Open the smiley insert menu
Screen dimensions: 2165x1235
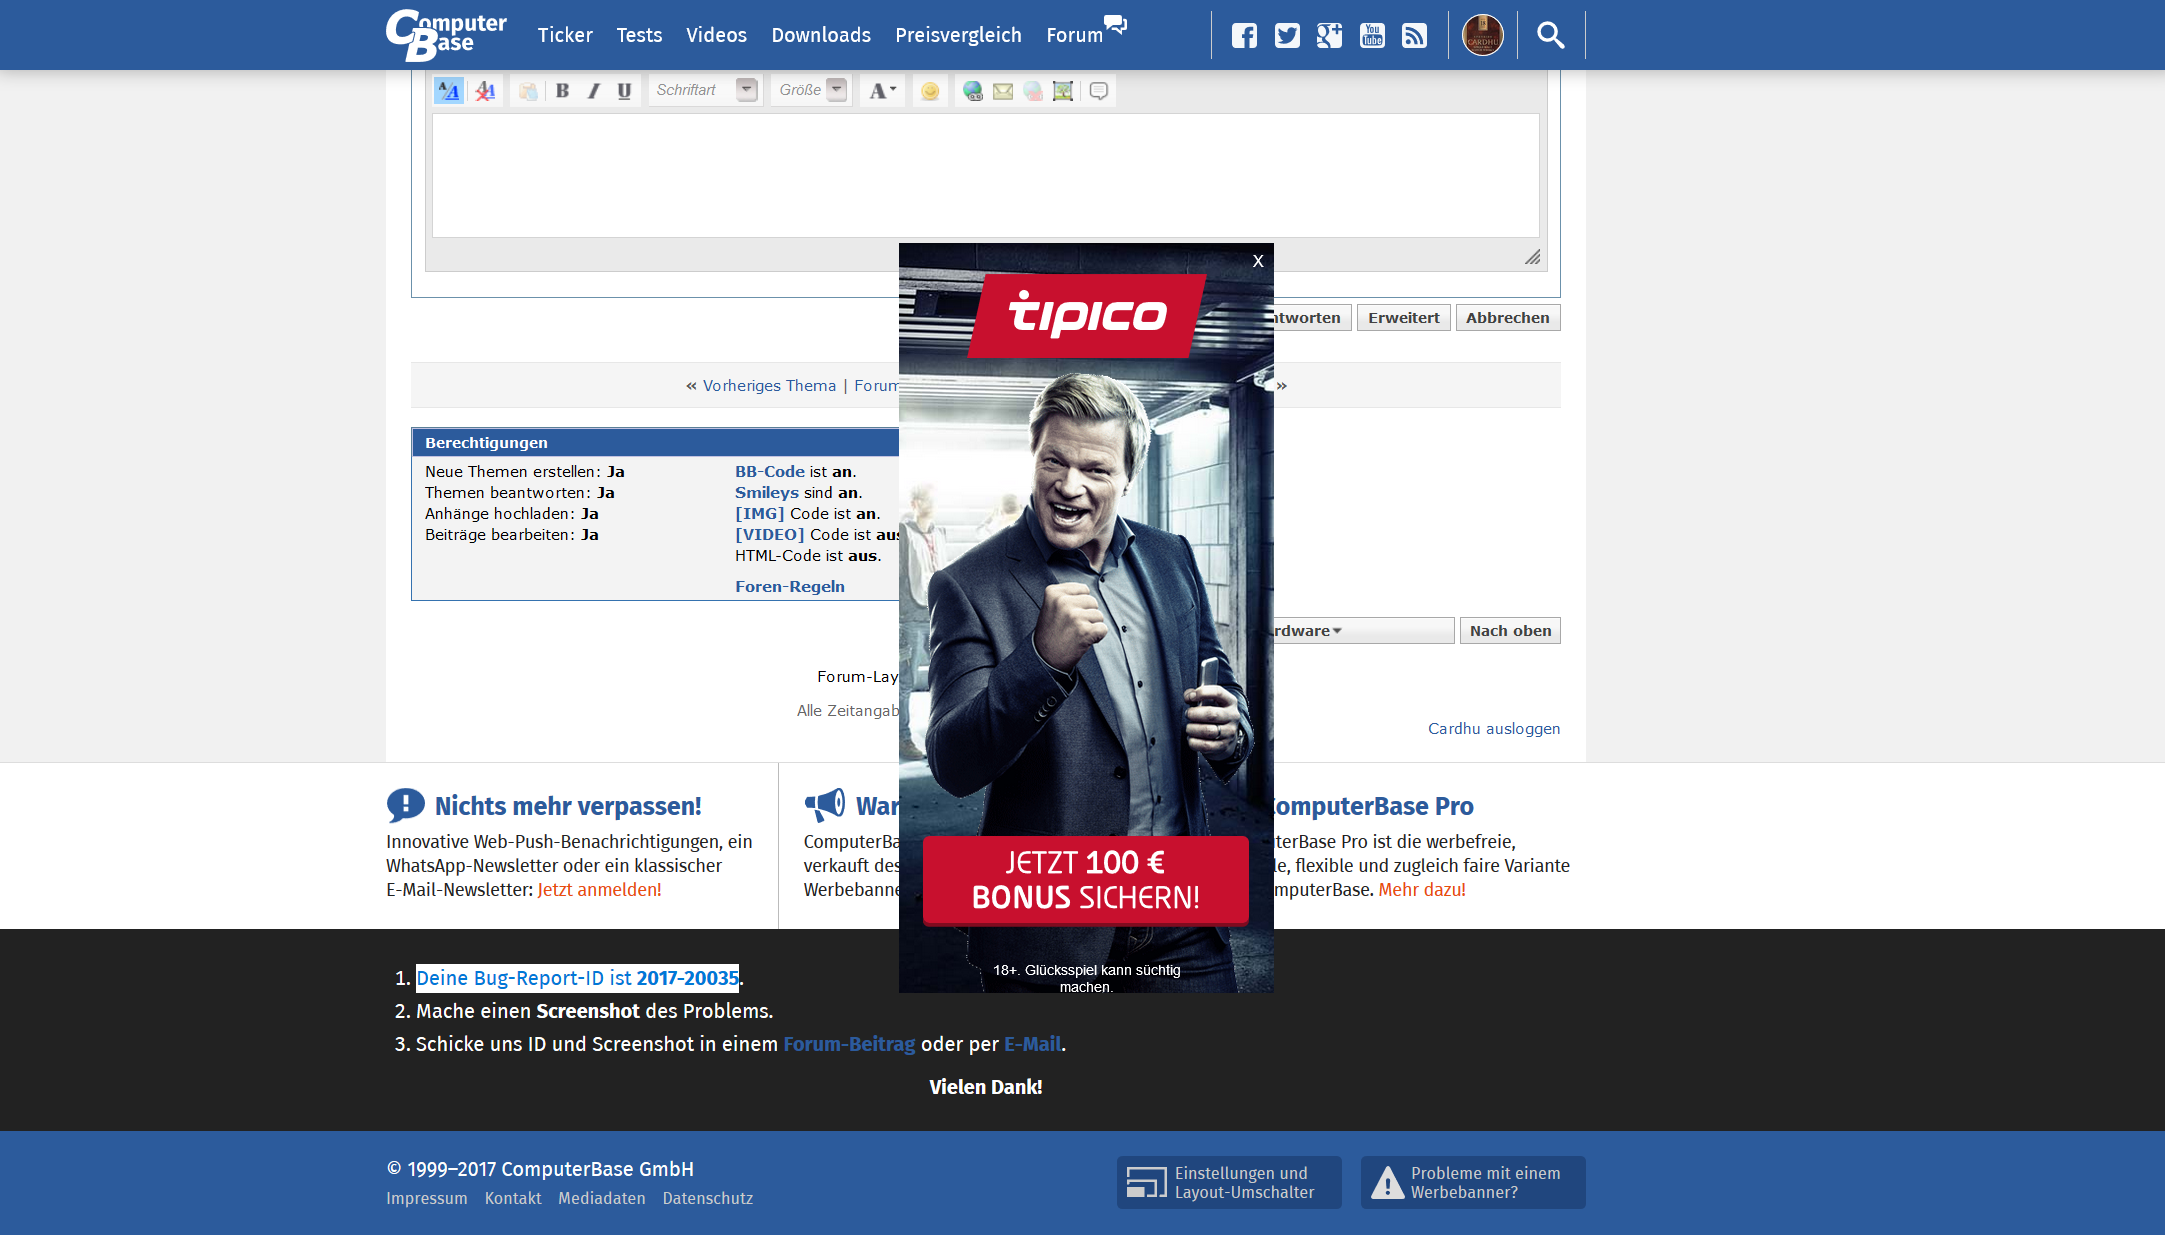(x=930, y=91)
